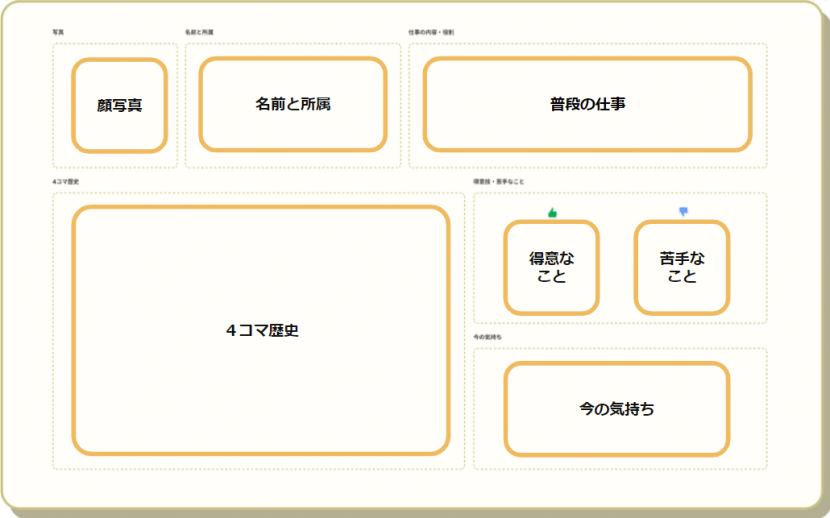830x518 pixels.
Task: Select the 得意技・苦手なこと section label
Action: point(498,182)
